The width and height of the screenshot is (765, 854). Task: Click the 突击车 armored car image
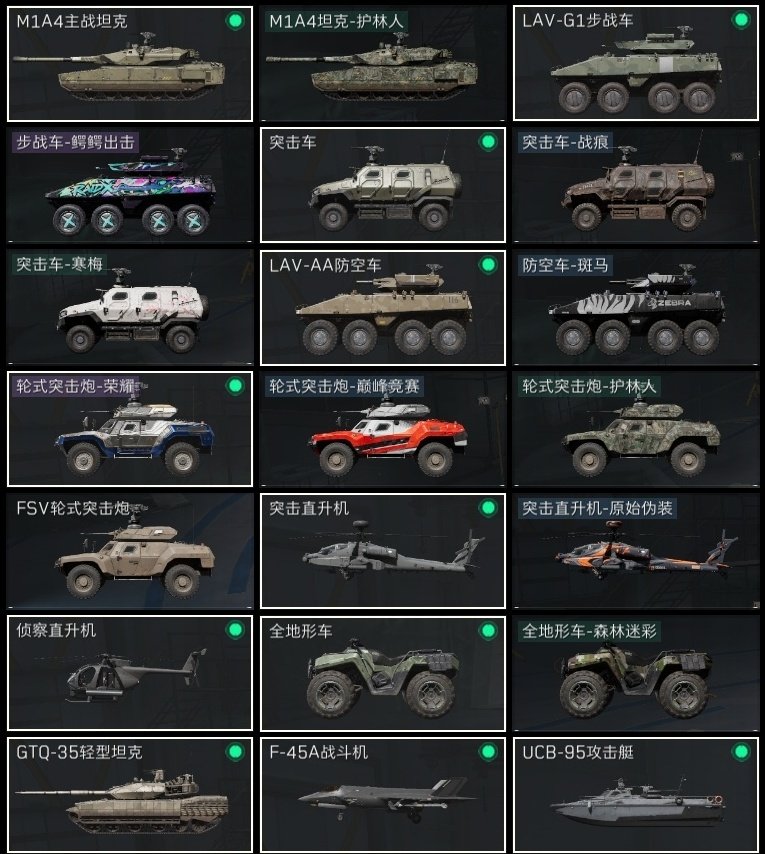(385, 188)
